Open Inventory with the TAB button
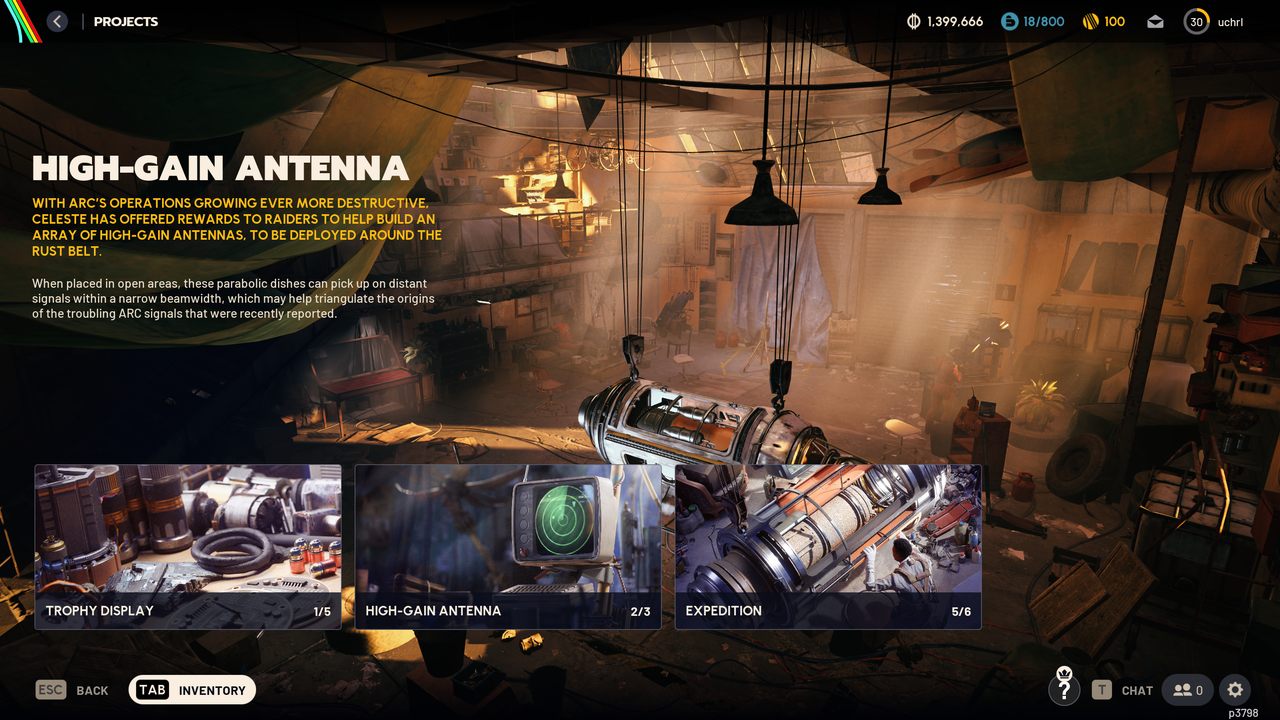Image resolution: width=1280 pixels, height=720 pixels. point(192,690)
